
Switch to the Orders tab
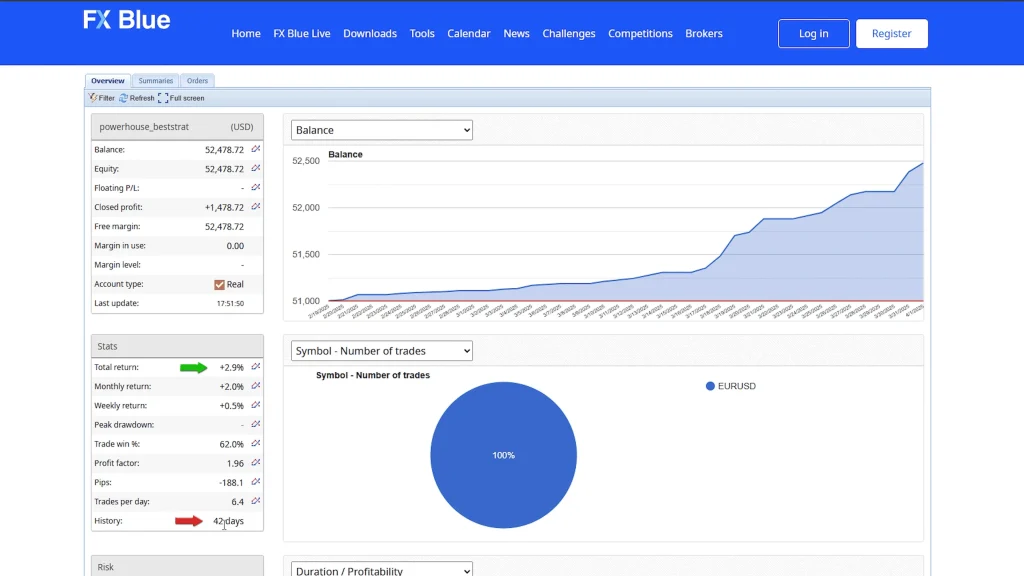click(197, 81)
